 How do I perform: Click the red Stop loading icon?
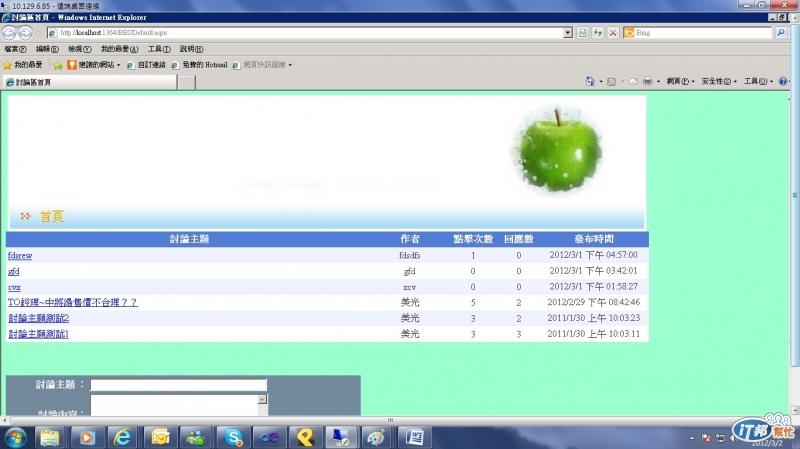[613, 33]
